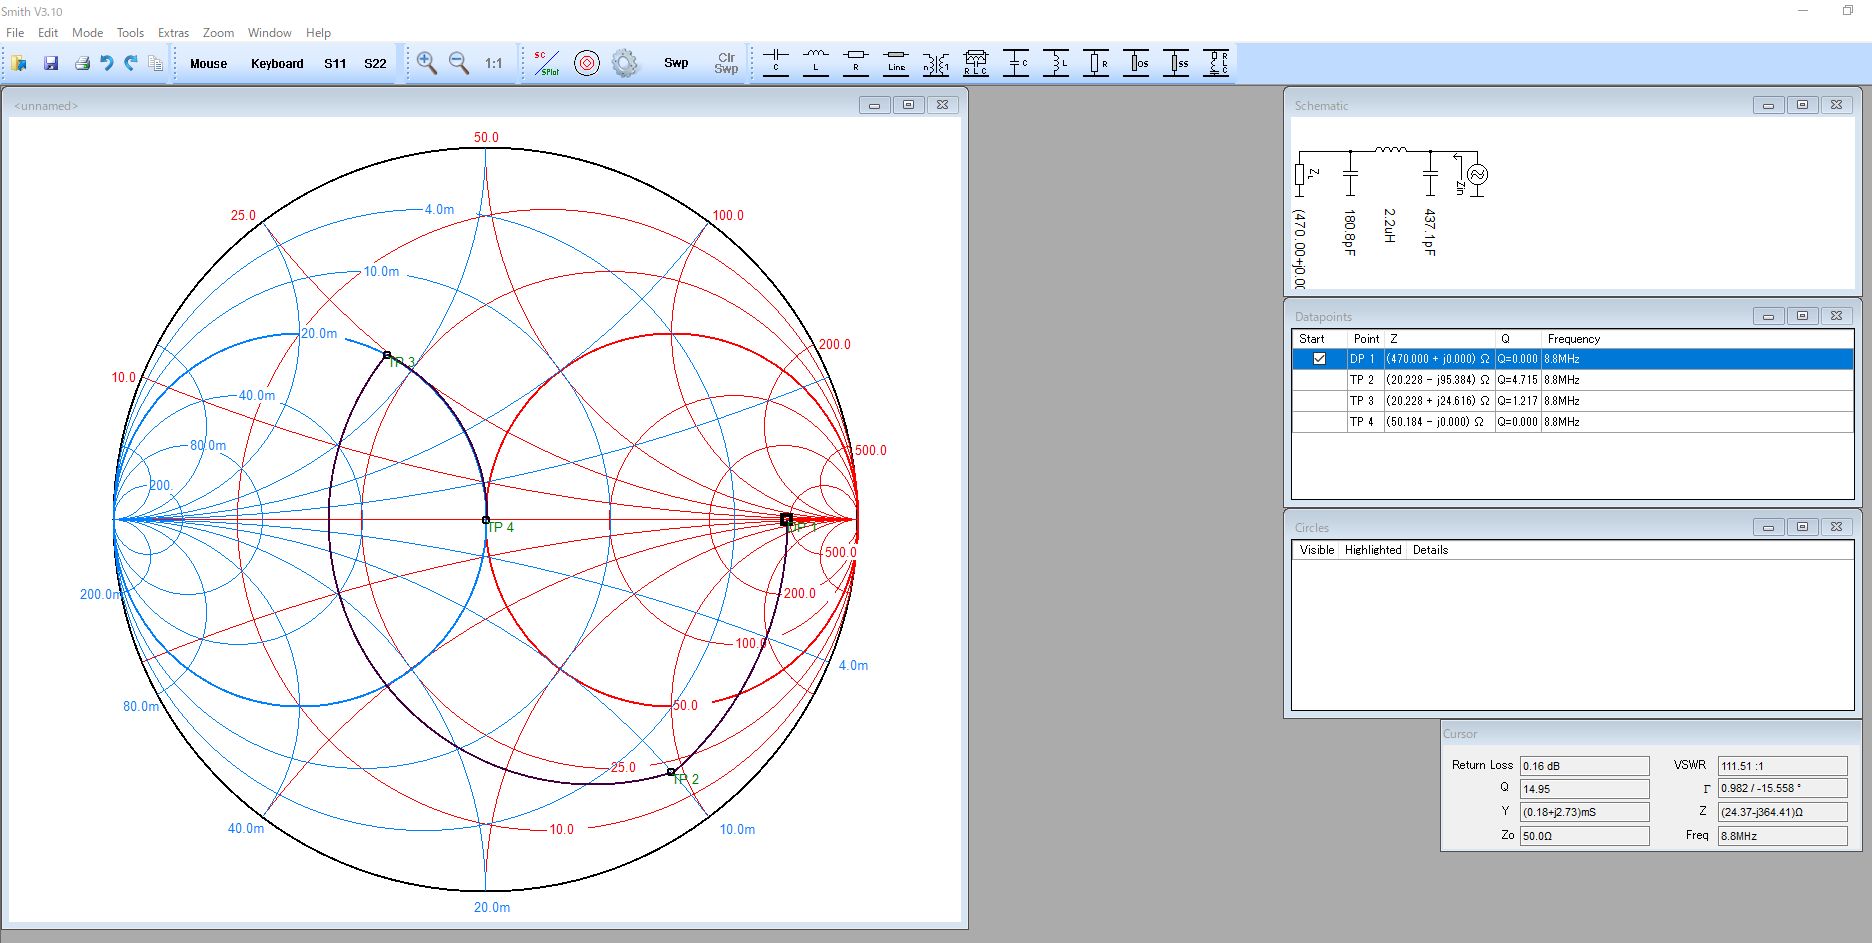Insert the shunt series-RLC element
Image resolution: width=1872 pixels, height=943 pixels.
click(x=1216, y=62)
